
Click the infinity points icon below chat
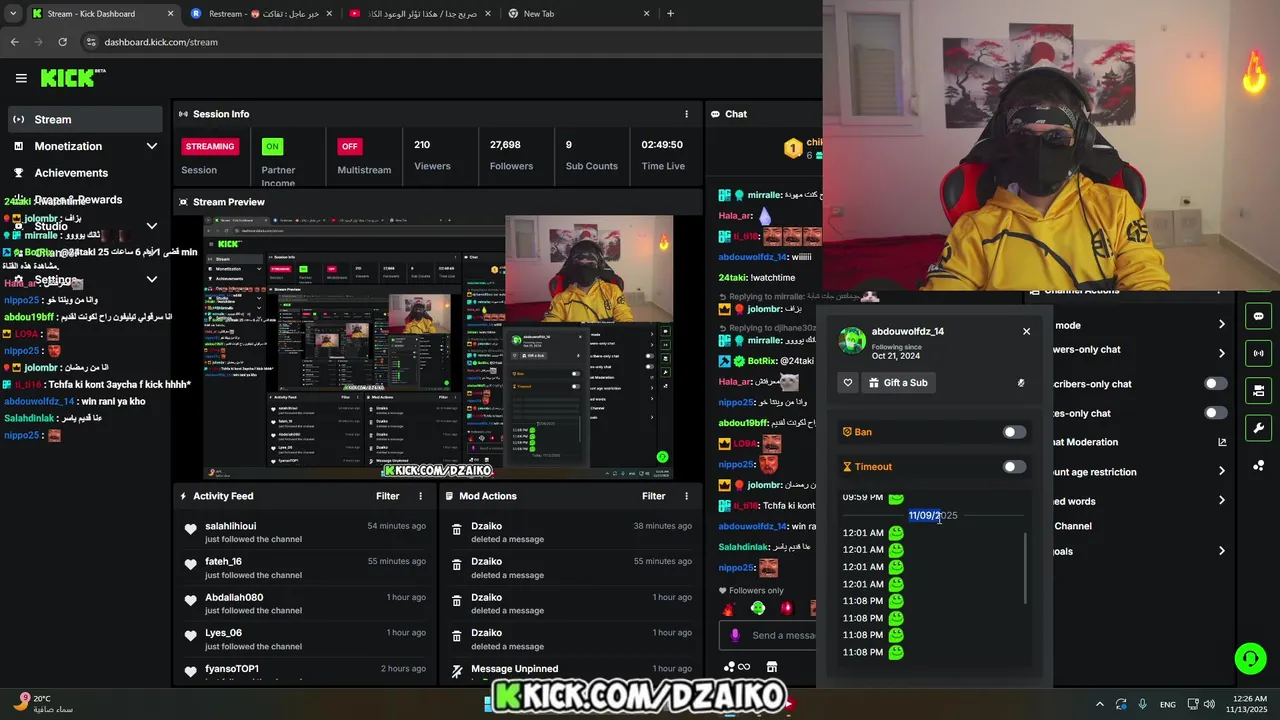pos(737,667)
